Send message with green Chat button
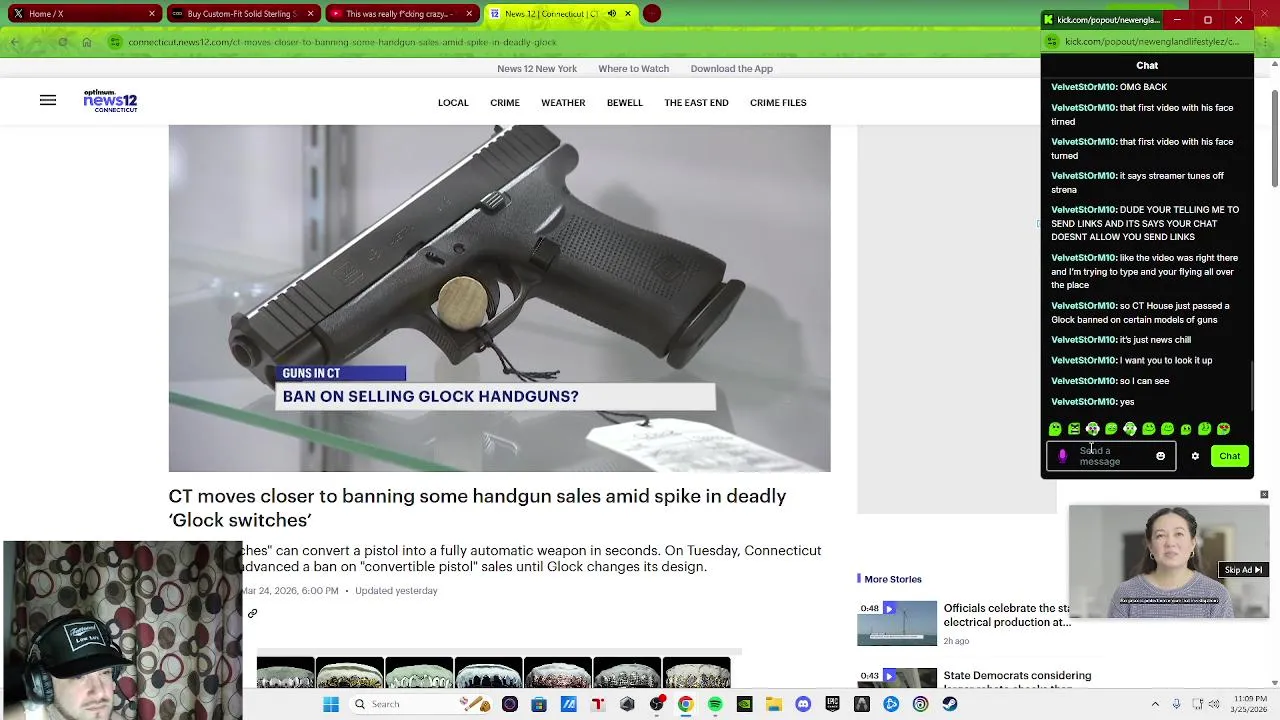Viewport: 1280px width, 720px height. [x=1230, y=456]
